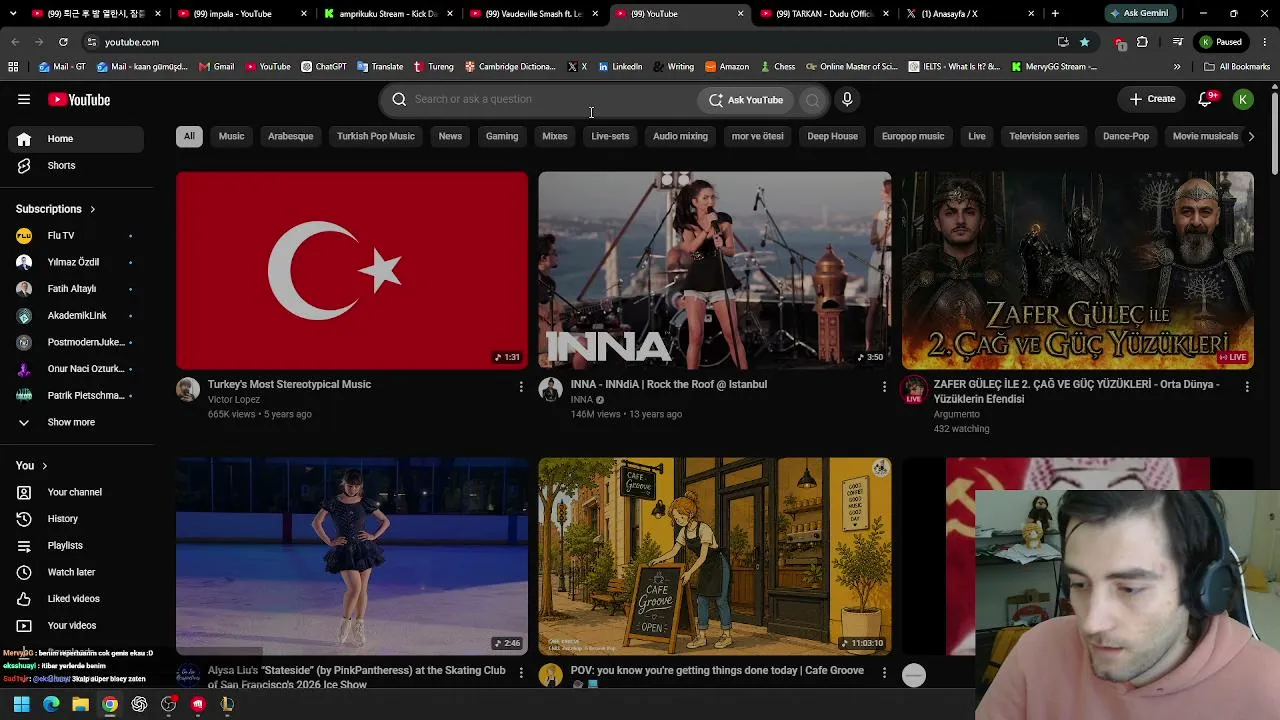The image size is (1280, 720).
Task: Expand the You section chevron
Action: pyautogui.click(x=44, y=466)
